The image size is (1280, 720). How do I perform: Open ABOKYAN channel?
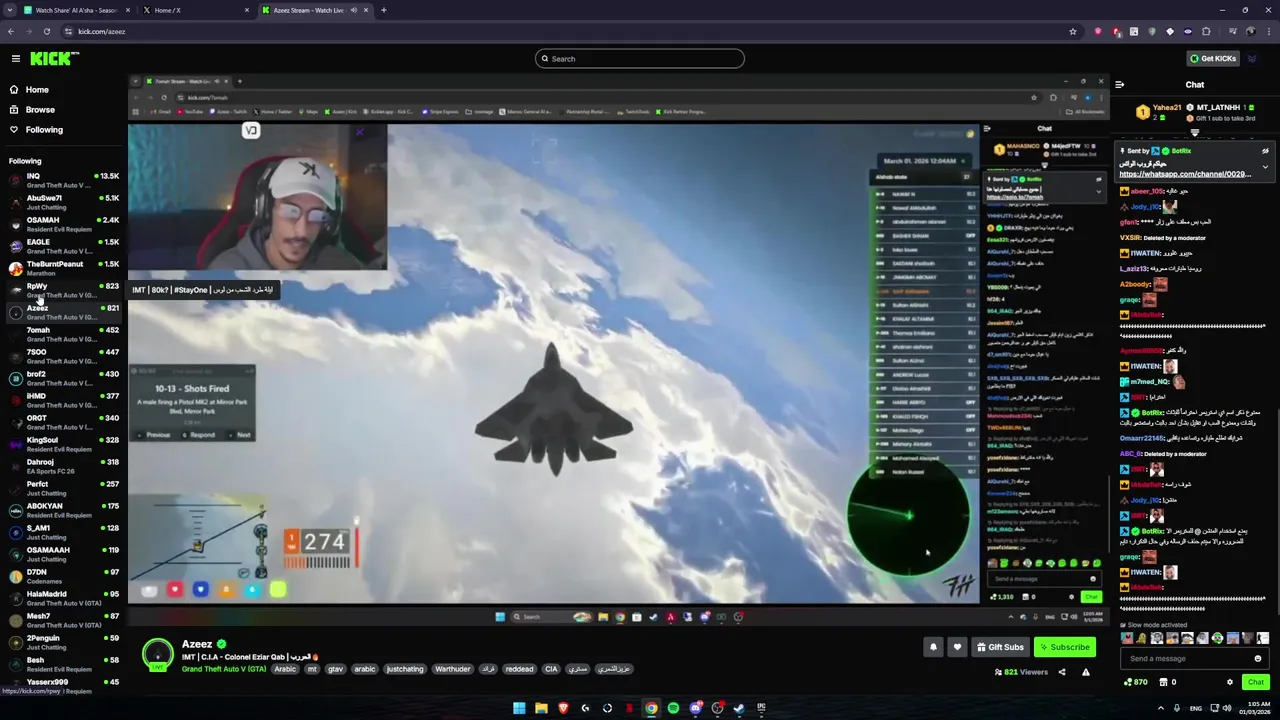[x=64, y=510]
